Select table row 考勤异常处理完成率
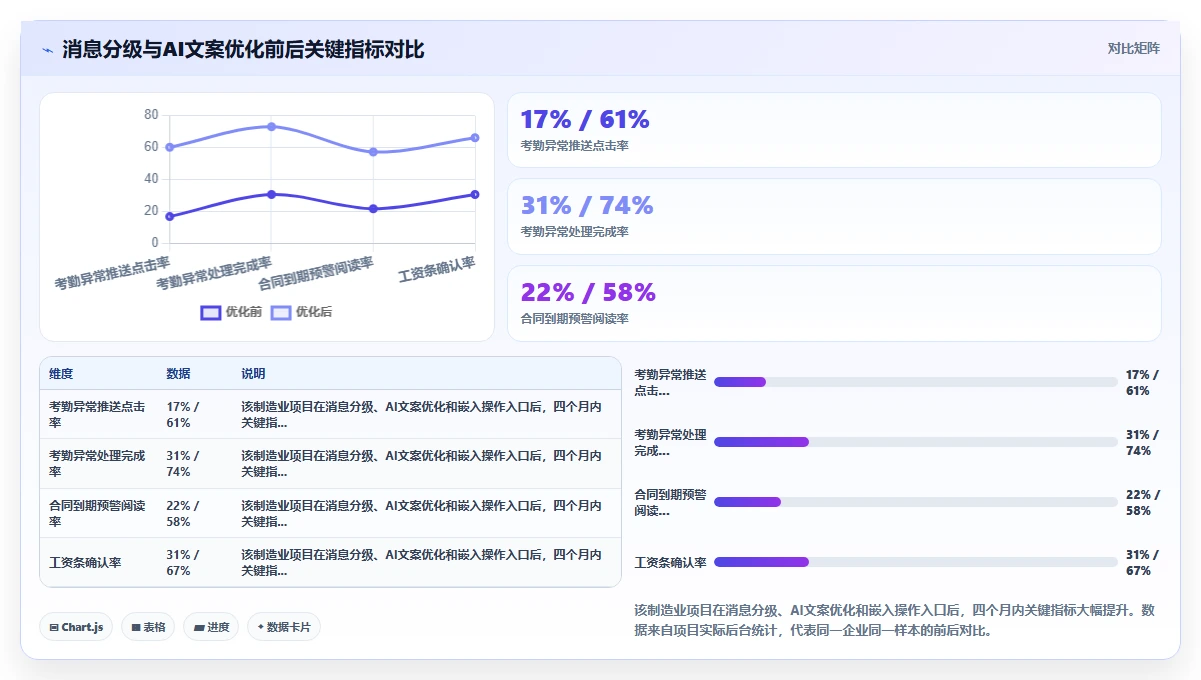This screenshot has width=1201, height=680. pos(330,464)
